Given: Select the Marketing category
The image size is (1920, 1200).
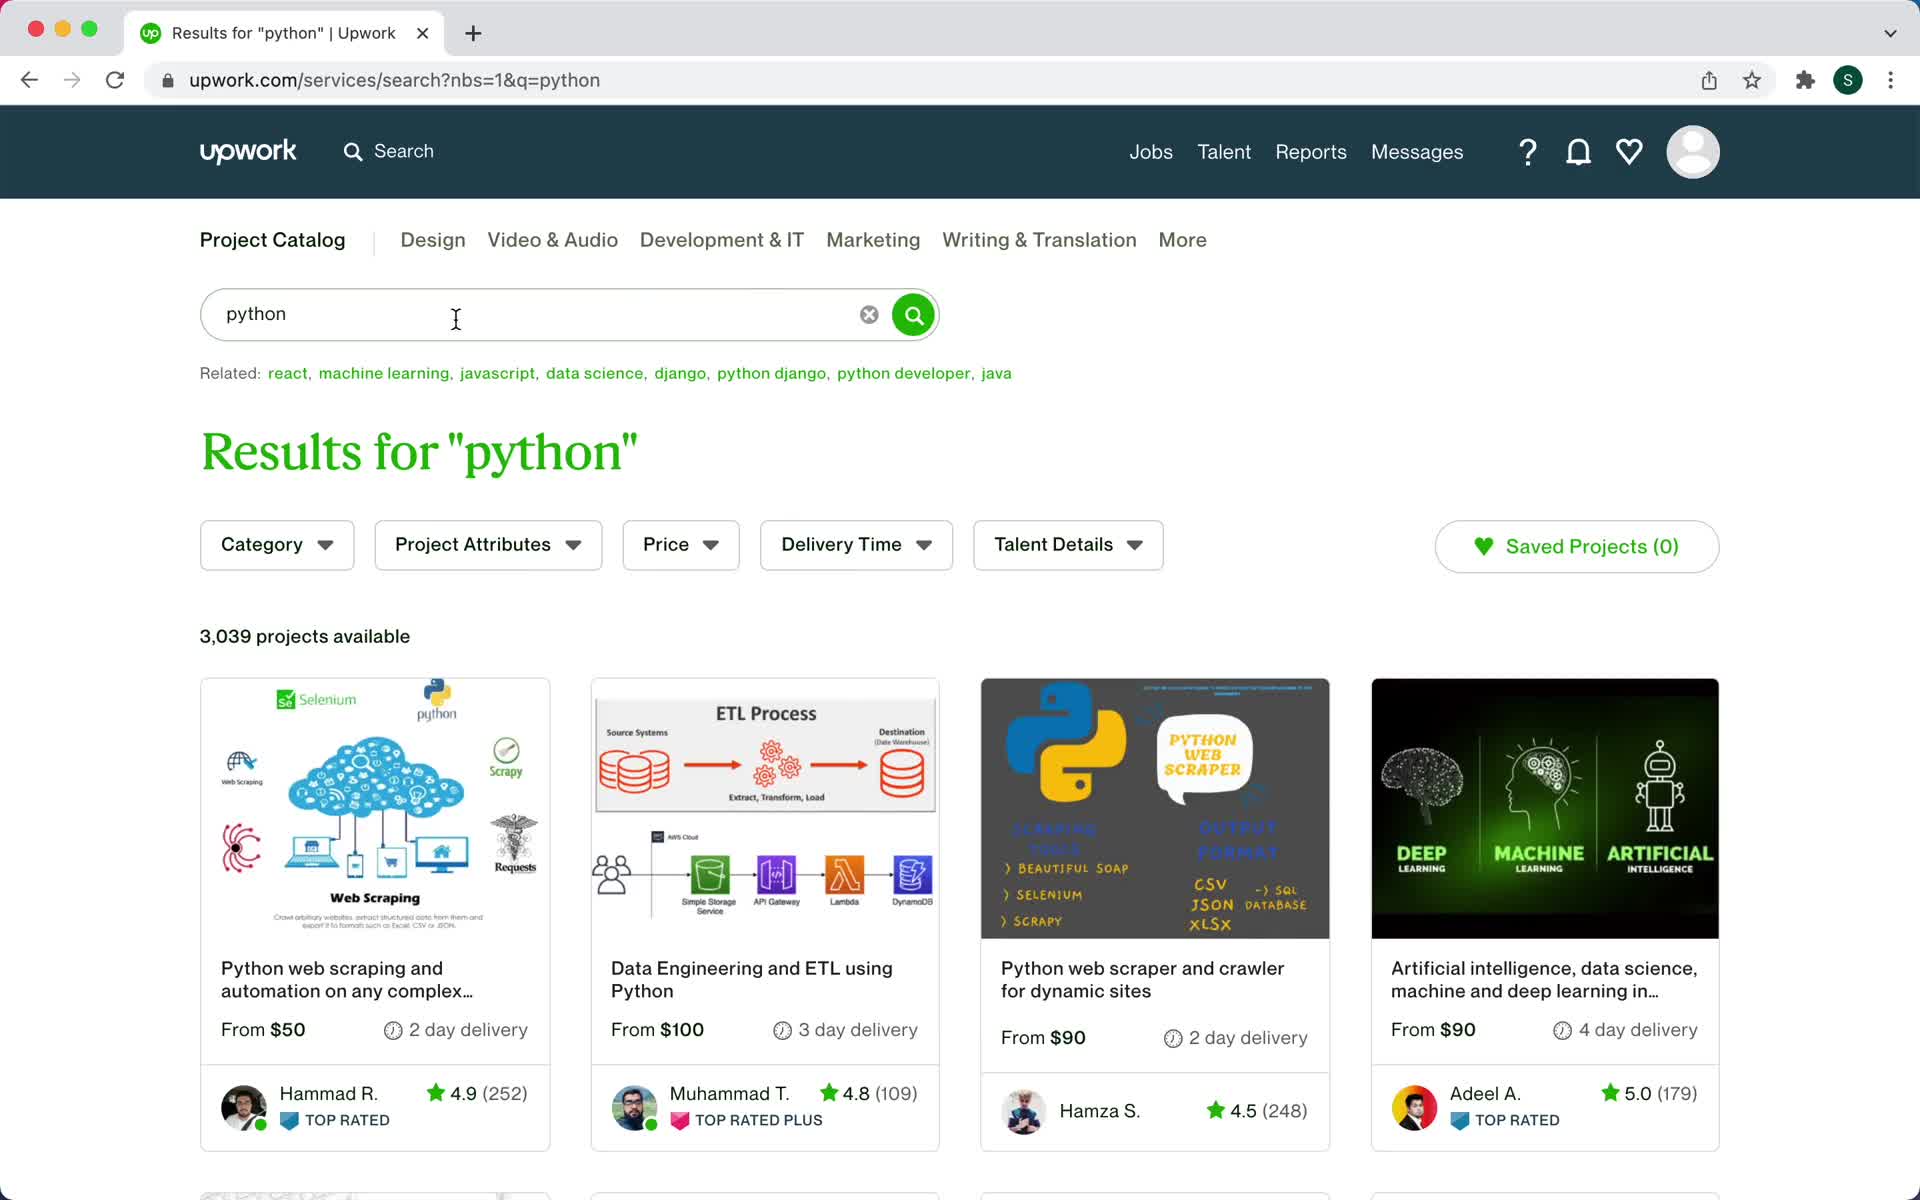Looking at the screenshot, I should (x=873, y=240).
